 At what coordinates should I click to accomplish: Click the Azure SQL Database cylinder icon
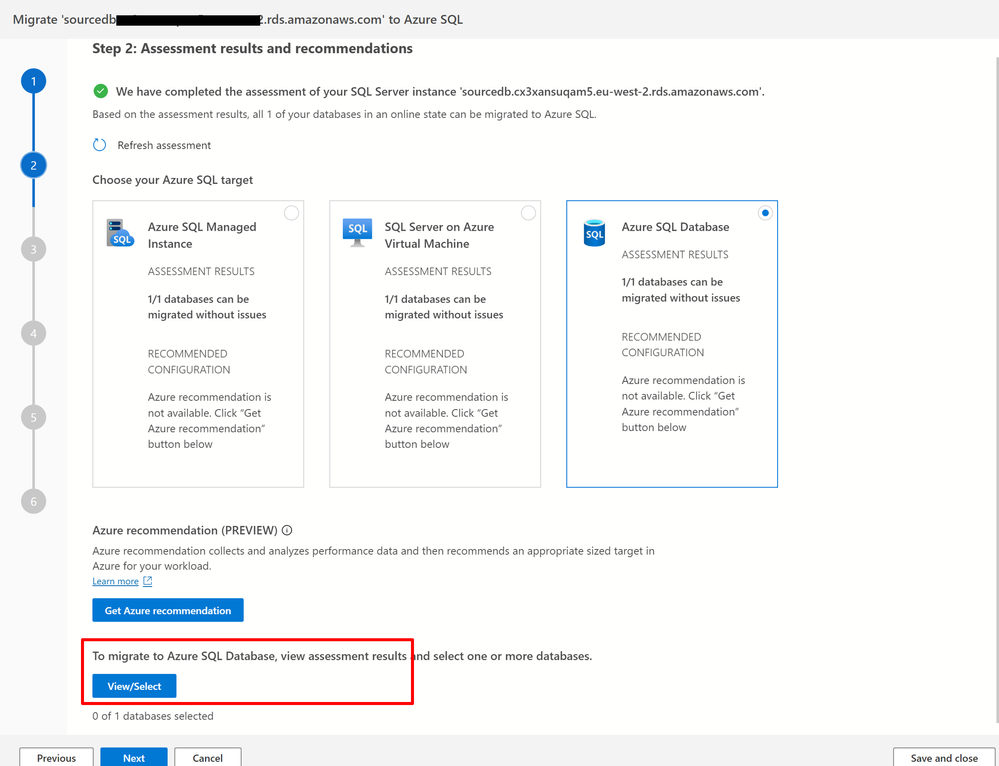(x=594, y=233)
